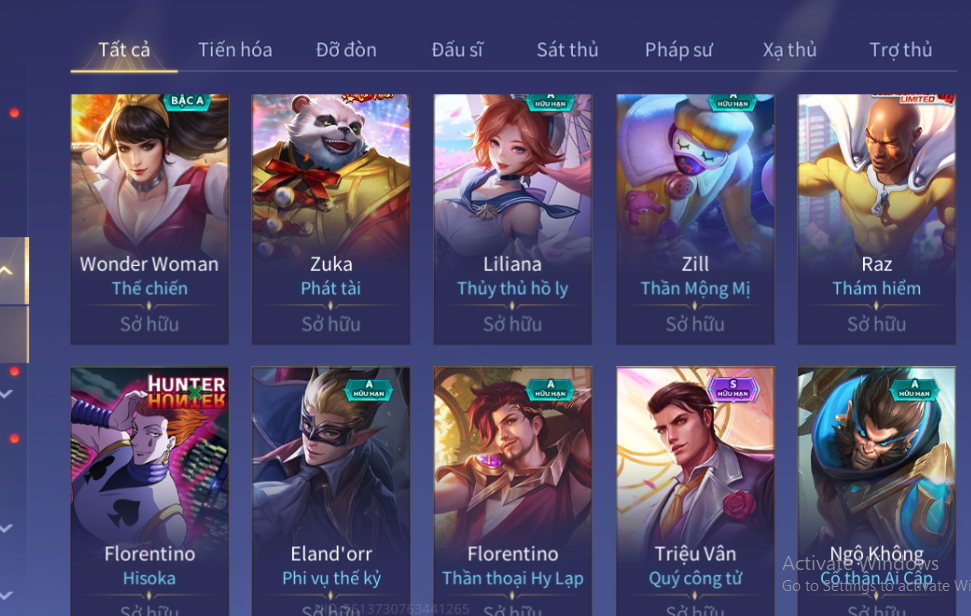Click the A Hữu Hạn badge on Eland'orr

(x=368, y=390)
